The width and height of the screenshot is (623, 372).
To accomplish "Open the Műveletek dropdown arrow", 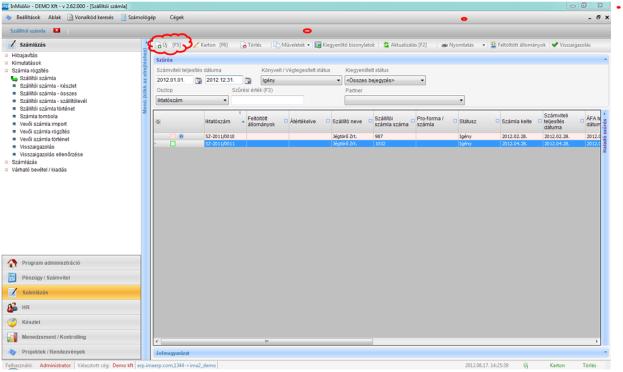I will (x=308, y=45).
